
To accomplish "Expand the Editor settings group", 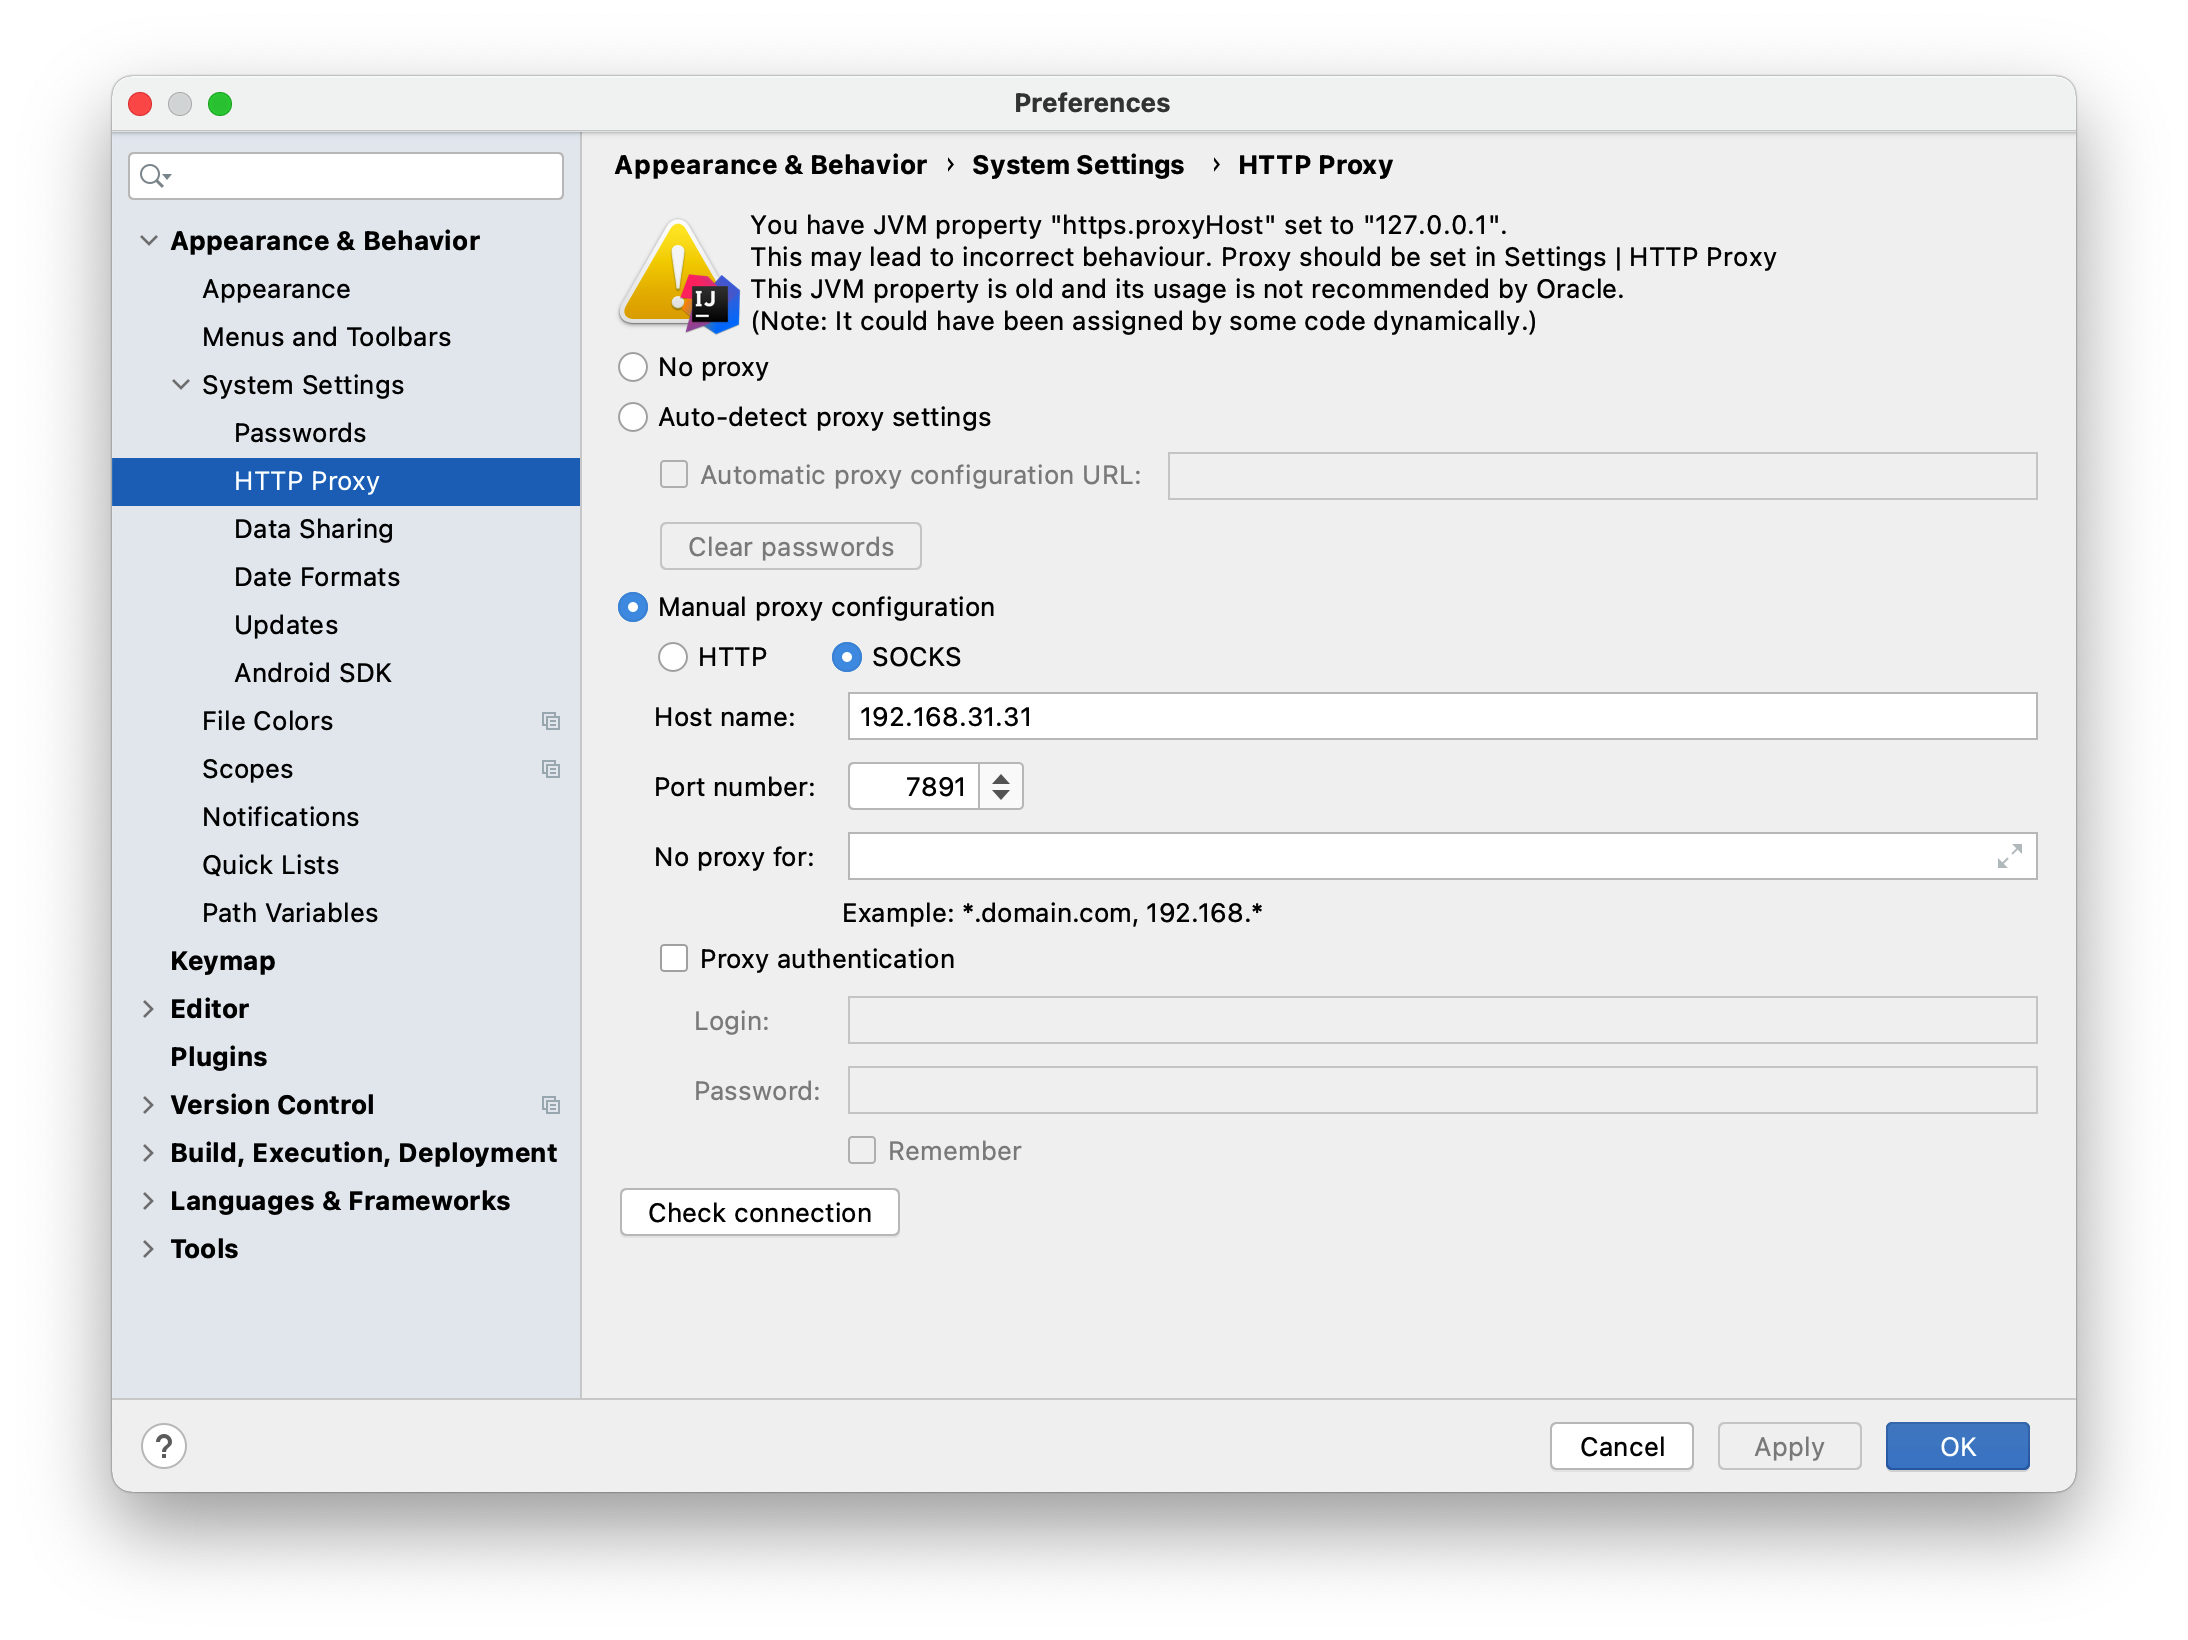I will [x=149, y=1009].
